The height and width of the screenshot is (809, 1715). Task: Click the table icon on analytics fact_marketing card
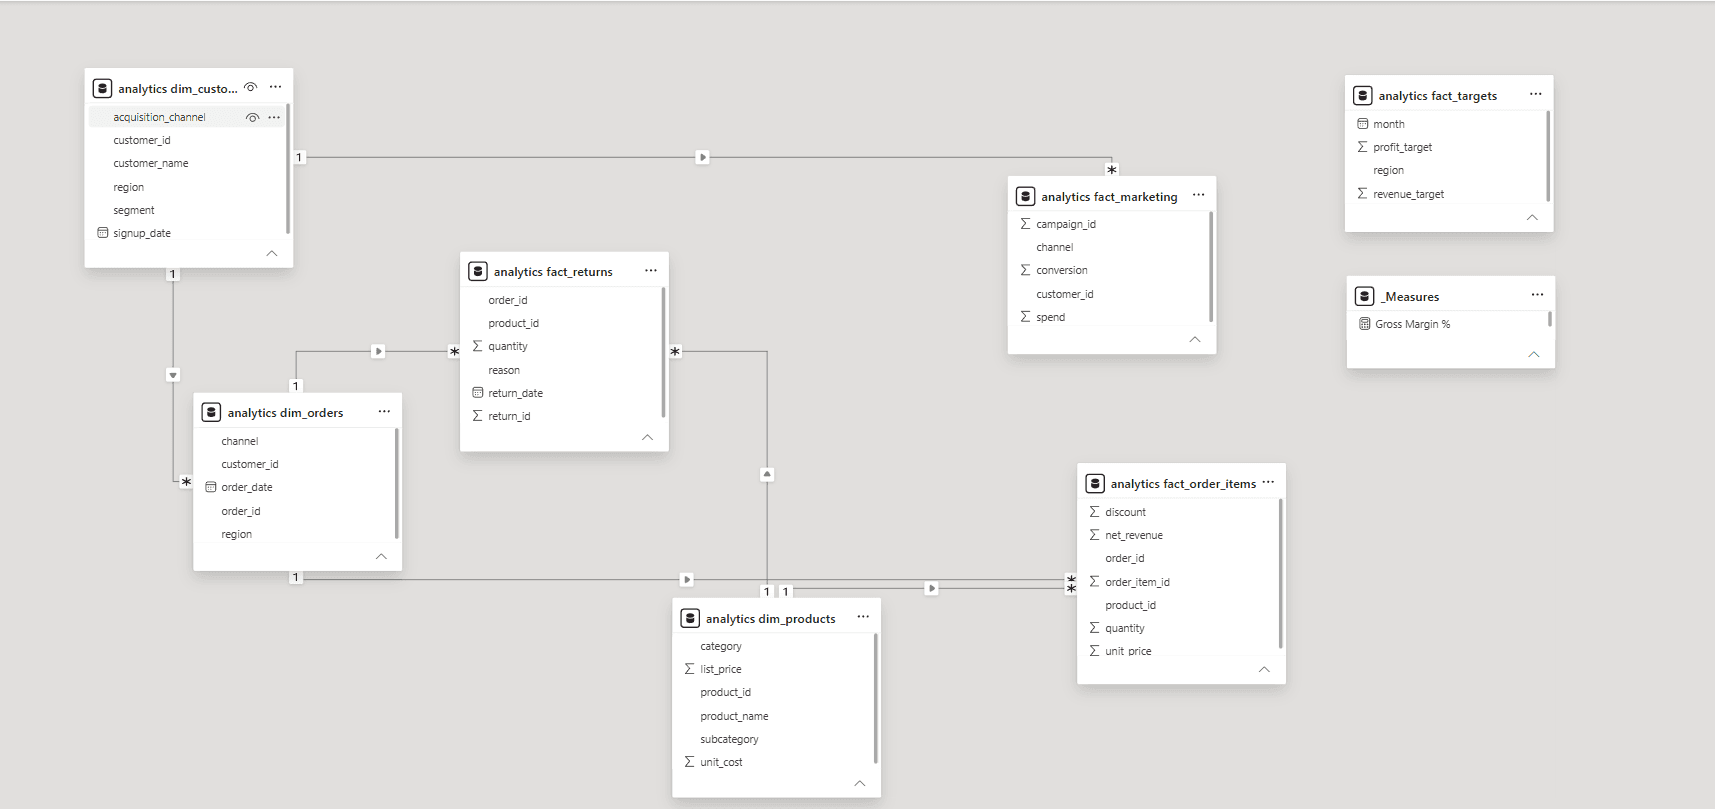pos(1025,196)
